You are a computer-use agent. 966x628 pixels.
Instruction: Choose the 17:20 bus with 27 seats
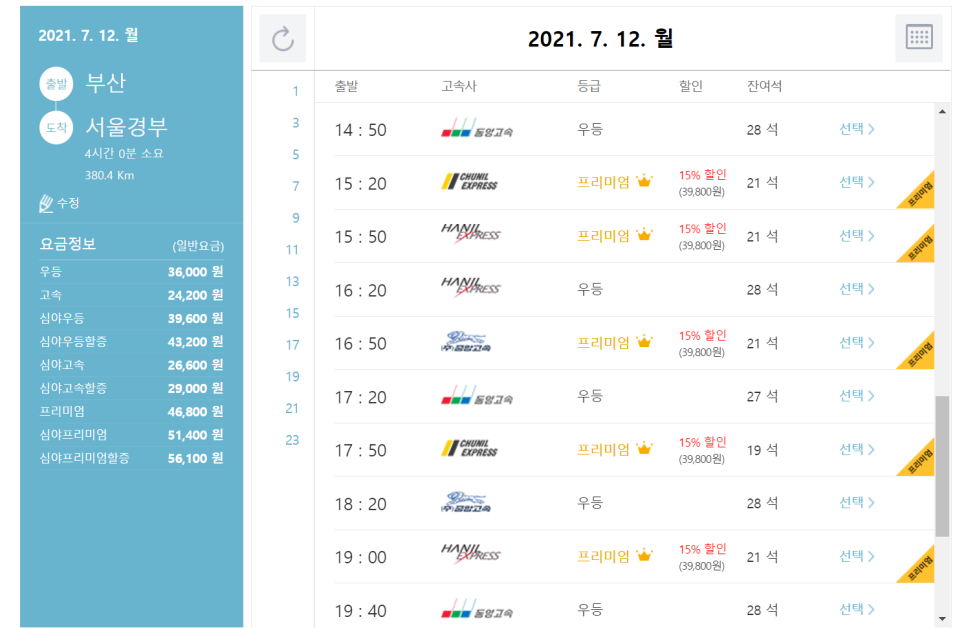coord(856,396)
